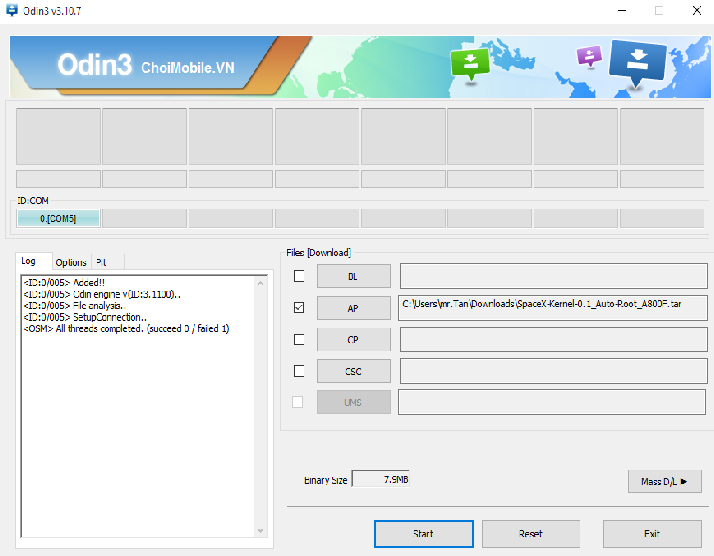Click the 'SetupConnection..' log line
Screen dimensions: 714x556
coord(85,317)
